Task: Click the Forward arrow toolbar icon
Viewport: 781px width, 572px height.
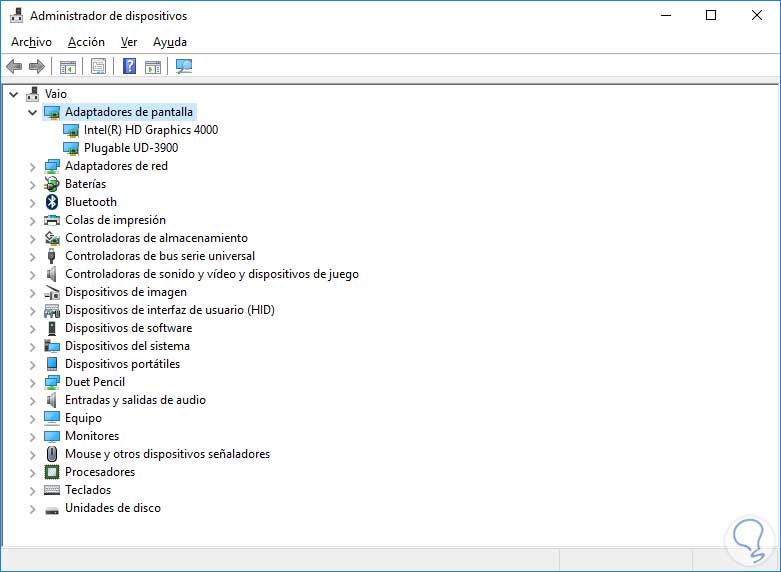Action: point(37,66)
